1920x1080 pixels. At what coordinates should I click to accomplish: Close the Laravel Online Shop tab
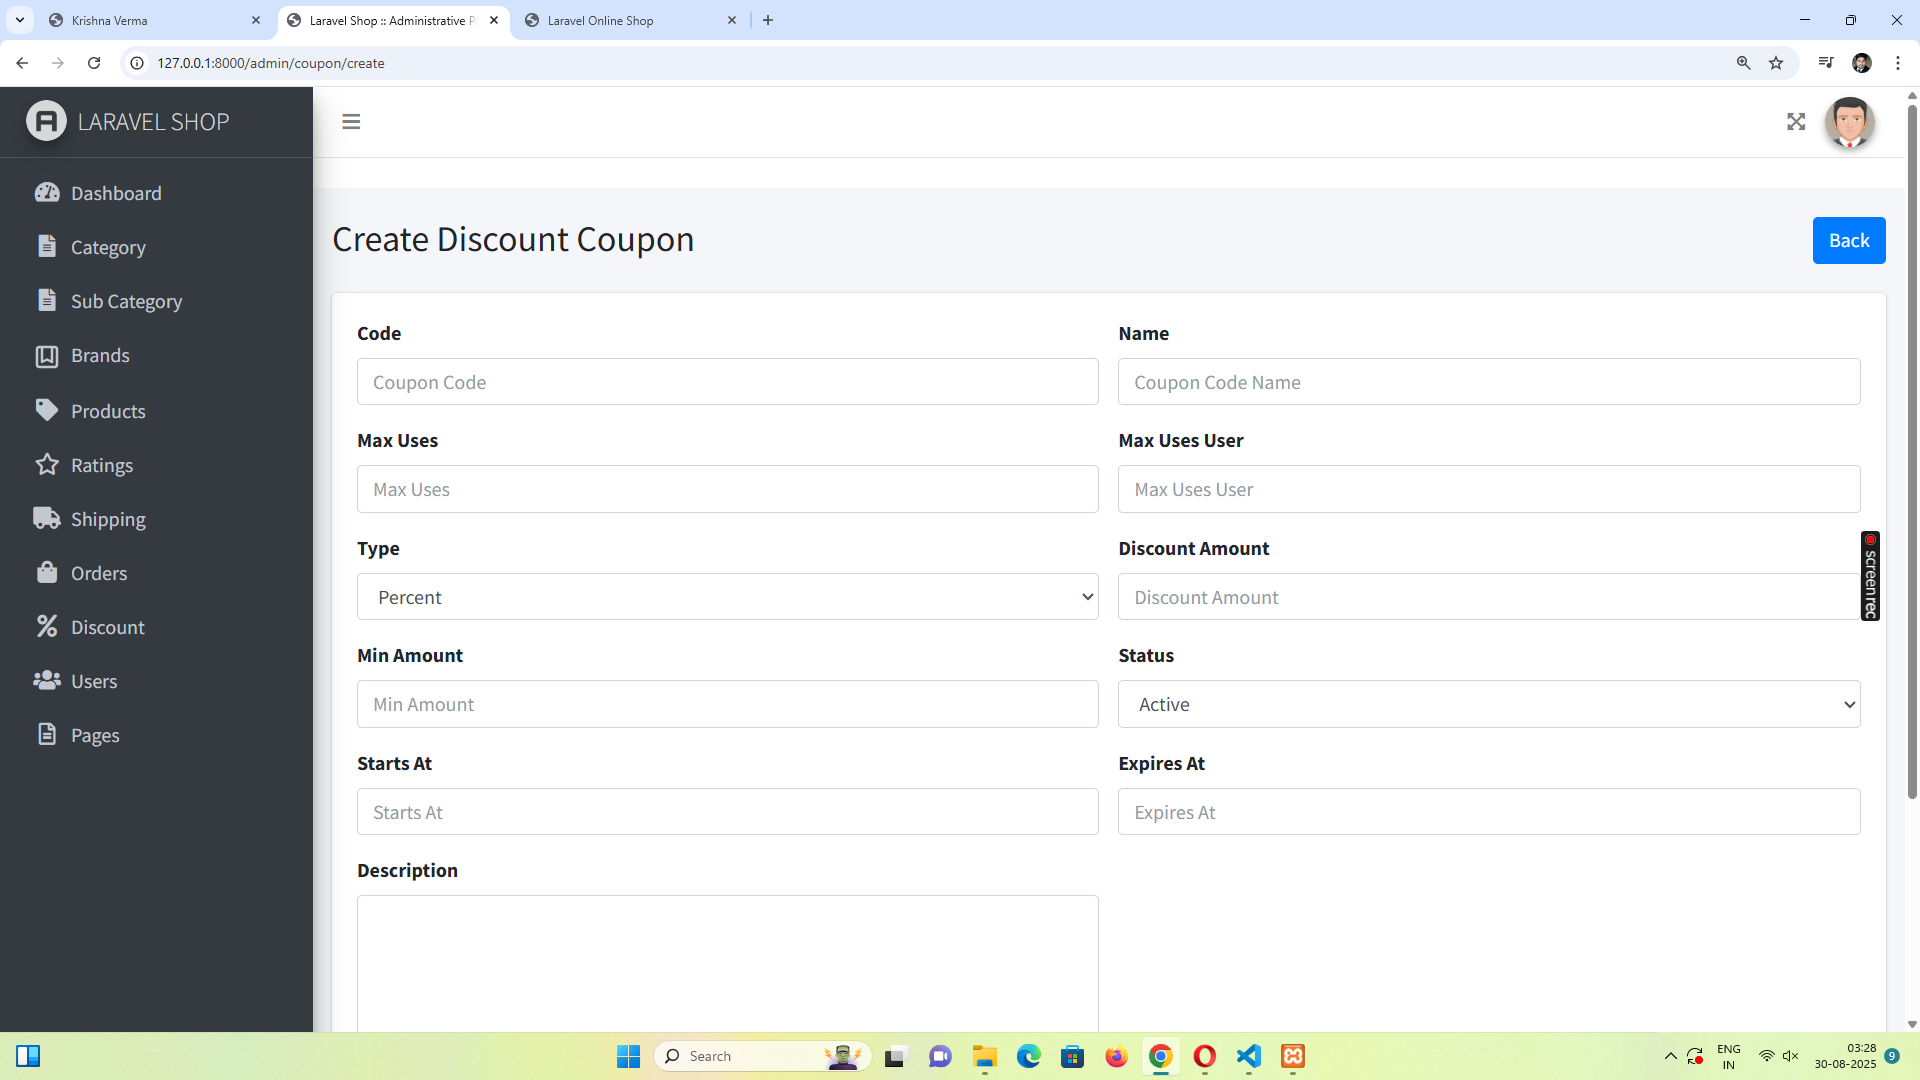732,20
